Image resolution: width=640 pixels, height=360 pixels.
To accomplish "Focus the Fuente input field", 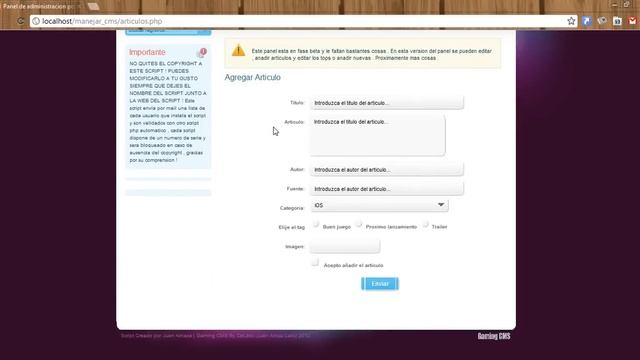I will click(387, 189).
